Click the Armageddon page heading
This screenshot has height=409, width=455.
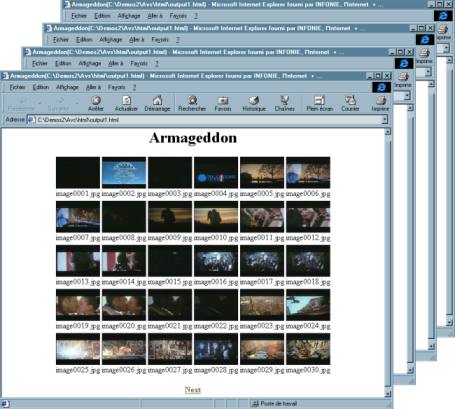click(193, 138)
